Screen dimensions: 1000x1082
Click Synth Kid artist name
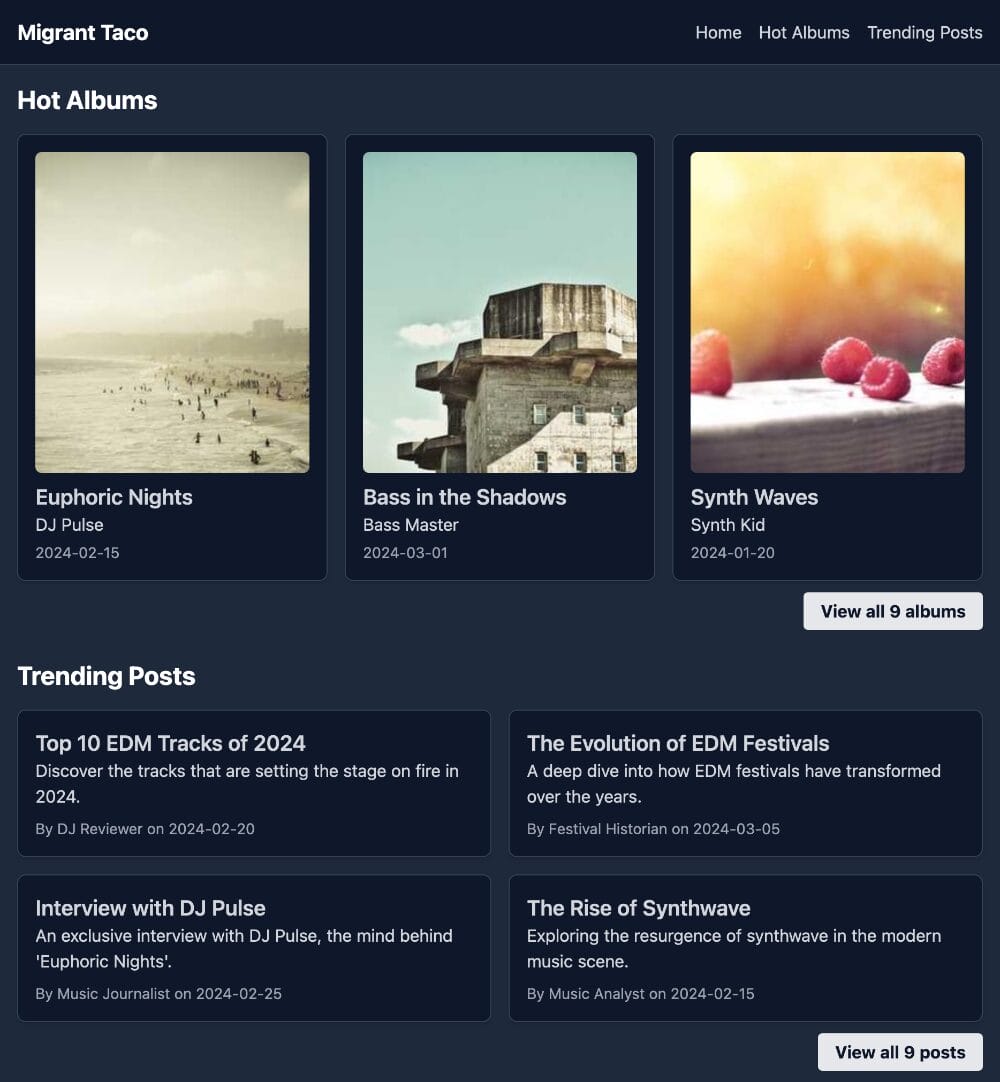tap(727, 525)
